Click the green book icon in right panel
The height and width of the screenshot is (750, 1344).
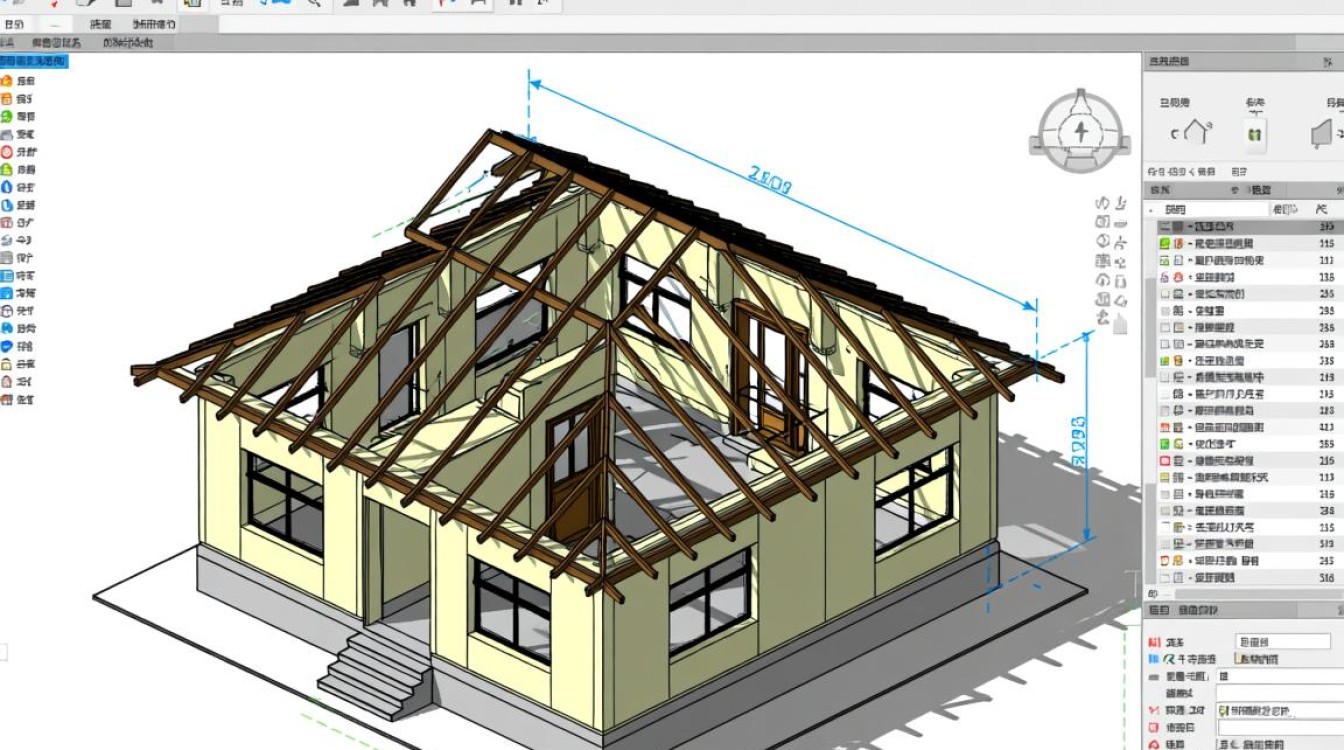click(1255, 133)
